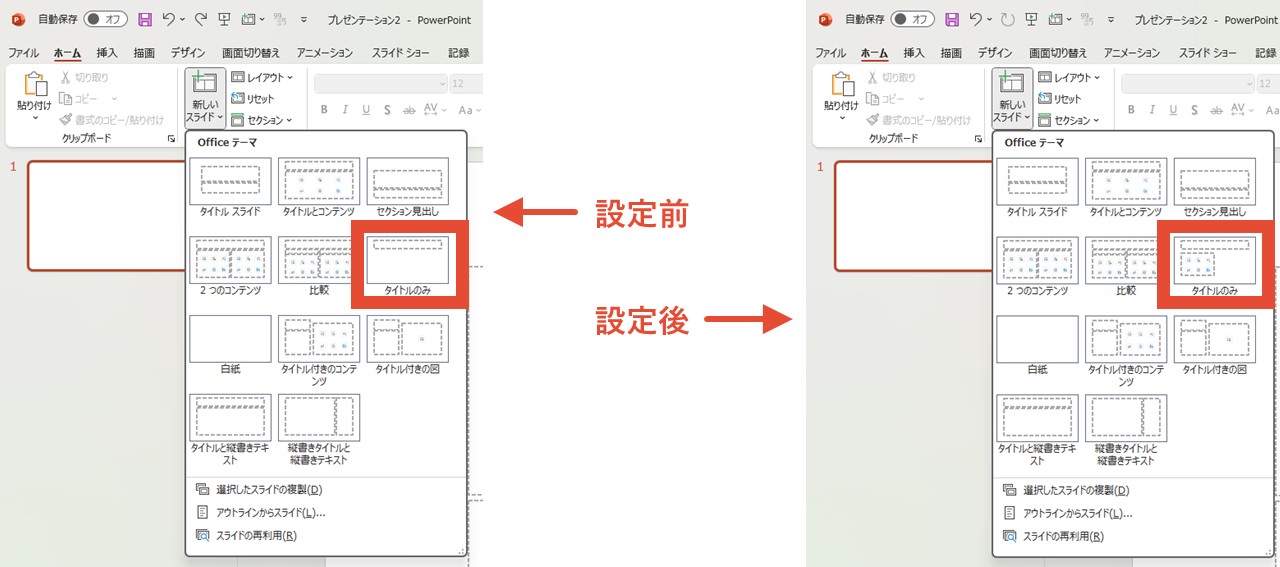Open the 画面切り替え tab in right window
This screenshot has height=567, width=1280.
pyautogui.click(x=1058, y=53)
